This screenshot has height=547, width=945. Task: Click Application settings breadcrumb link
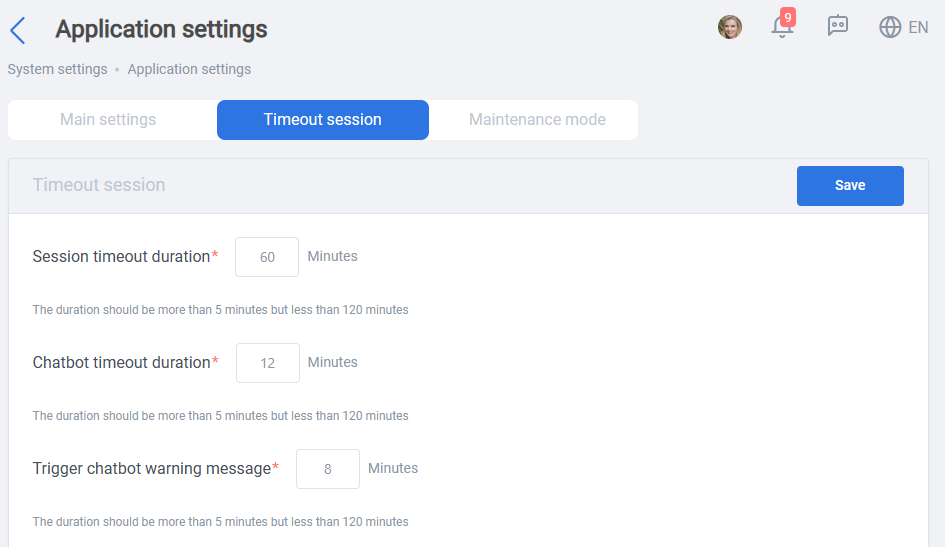click(x=189, y=69)
